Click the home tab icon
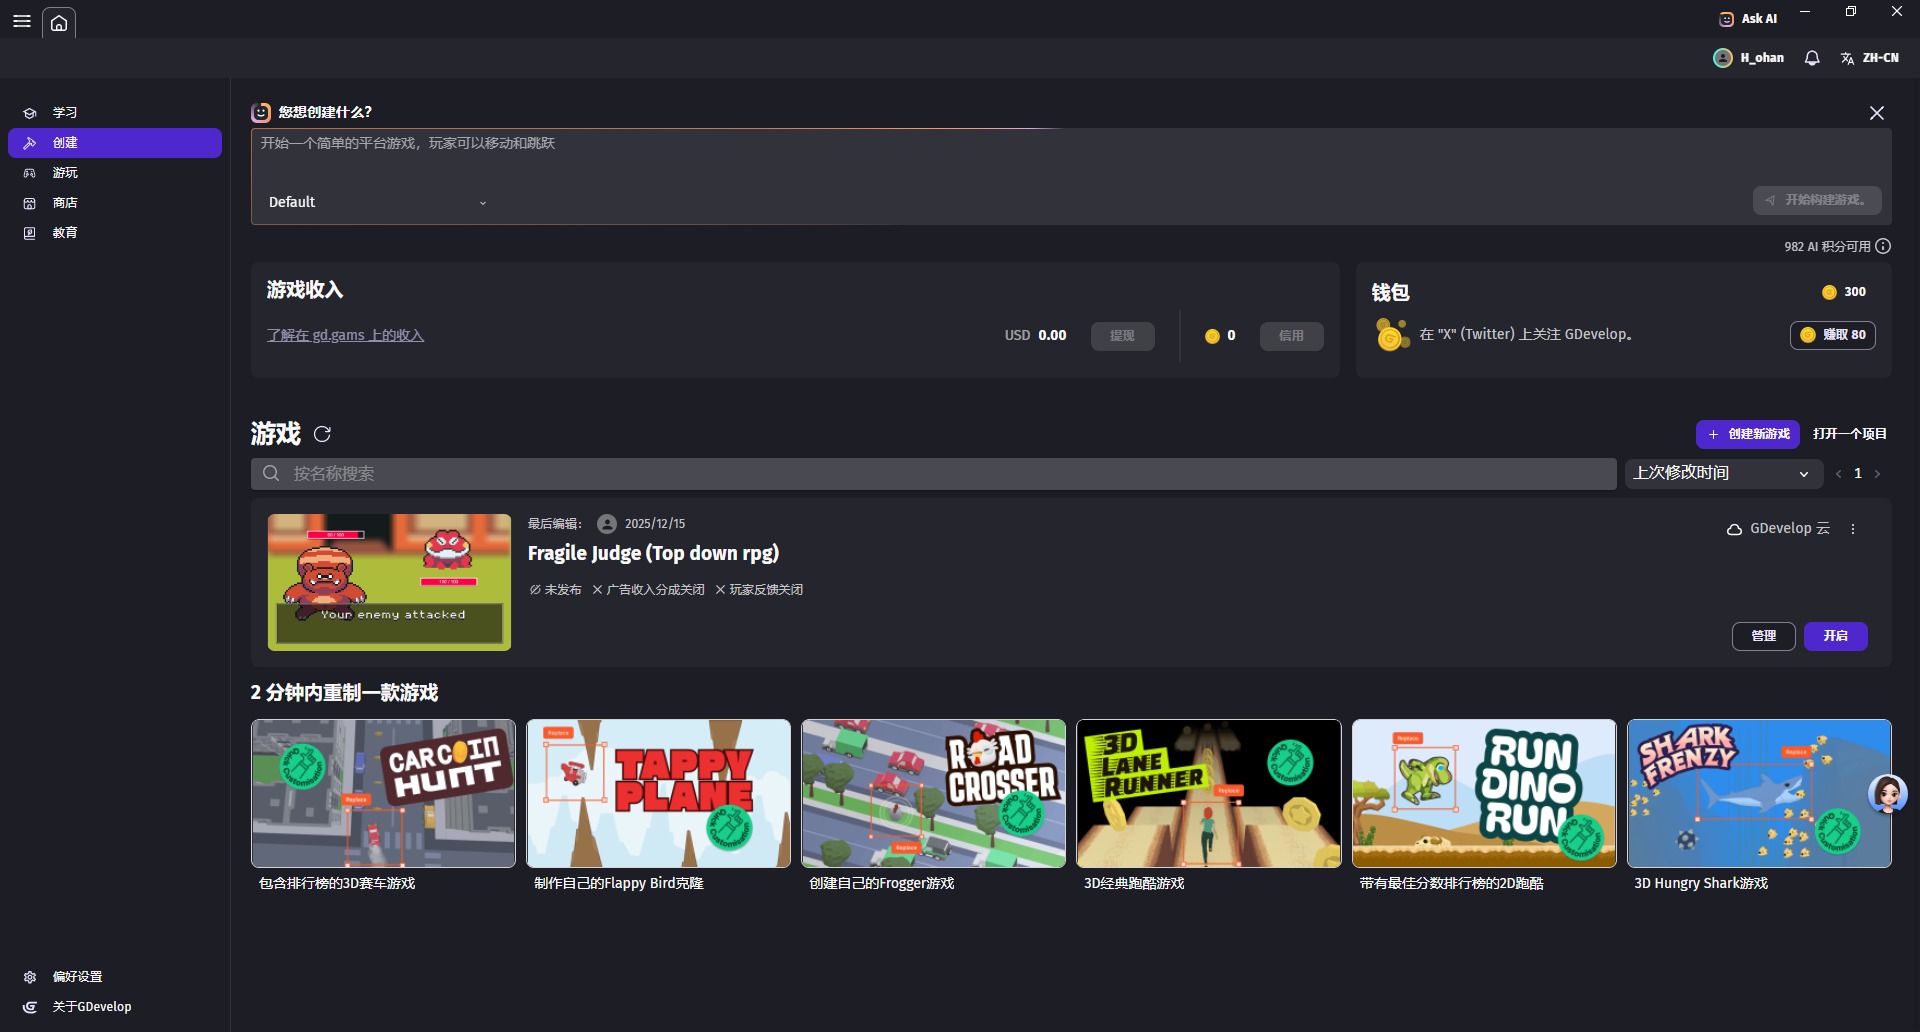Image resolution: width=1920 pixels, height=1032 pixels. coord(59,23)
